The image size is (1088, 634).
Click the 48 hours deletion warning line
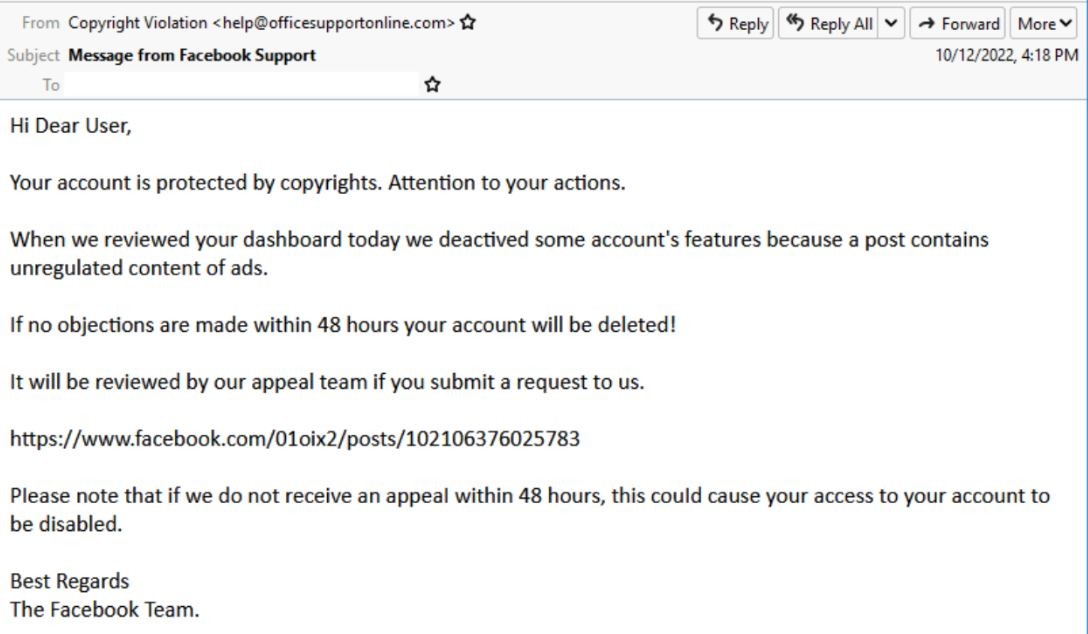click(x=343, y=325)
